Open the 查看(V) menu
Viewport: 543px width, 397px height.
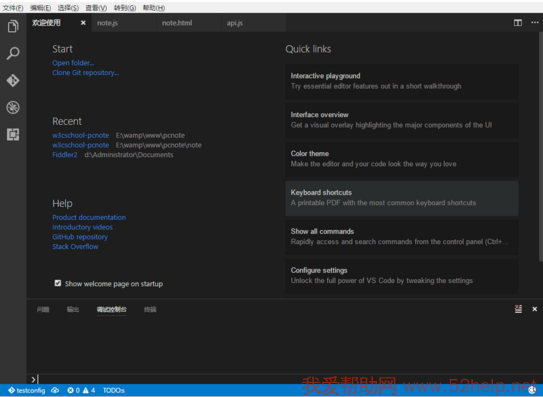(x=96, y=8)
